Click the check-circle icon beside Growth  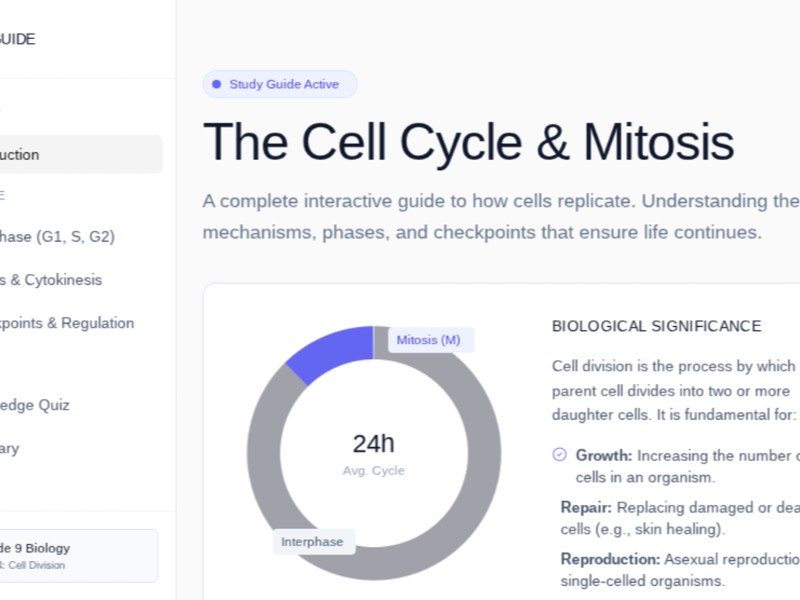point(559,455)
